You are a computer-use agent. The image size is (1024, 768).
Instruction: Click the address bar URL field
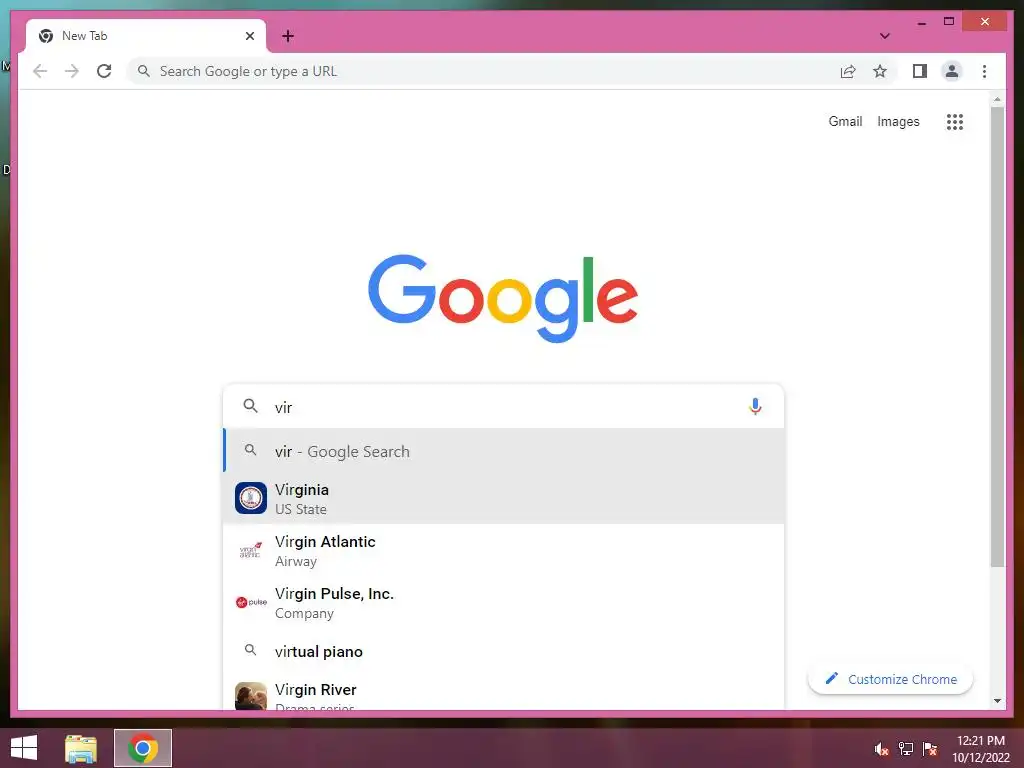tap(483, 71)
